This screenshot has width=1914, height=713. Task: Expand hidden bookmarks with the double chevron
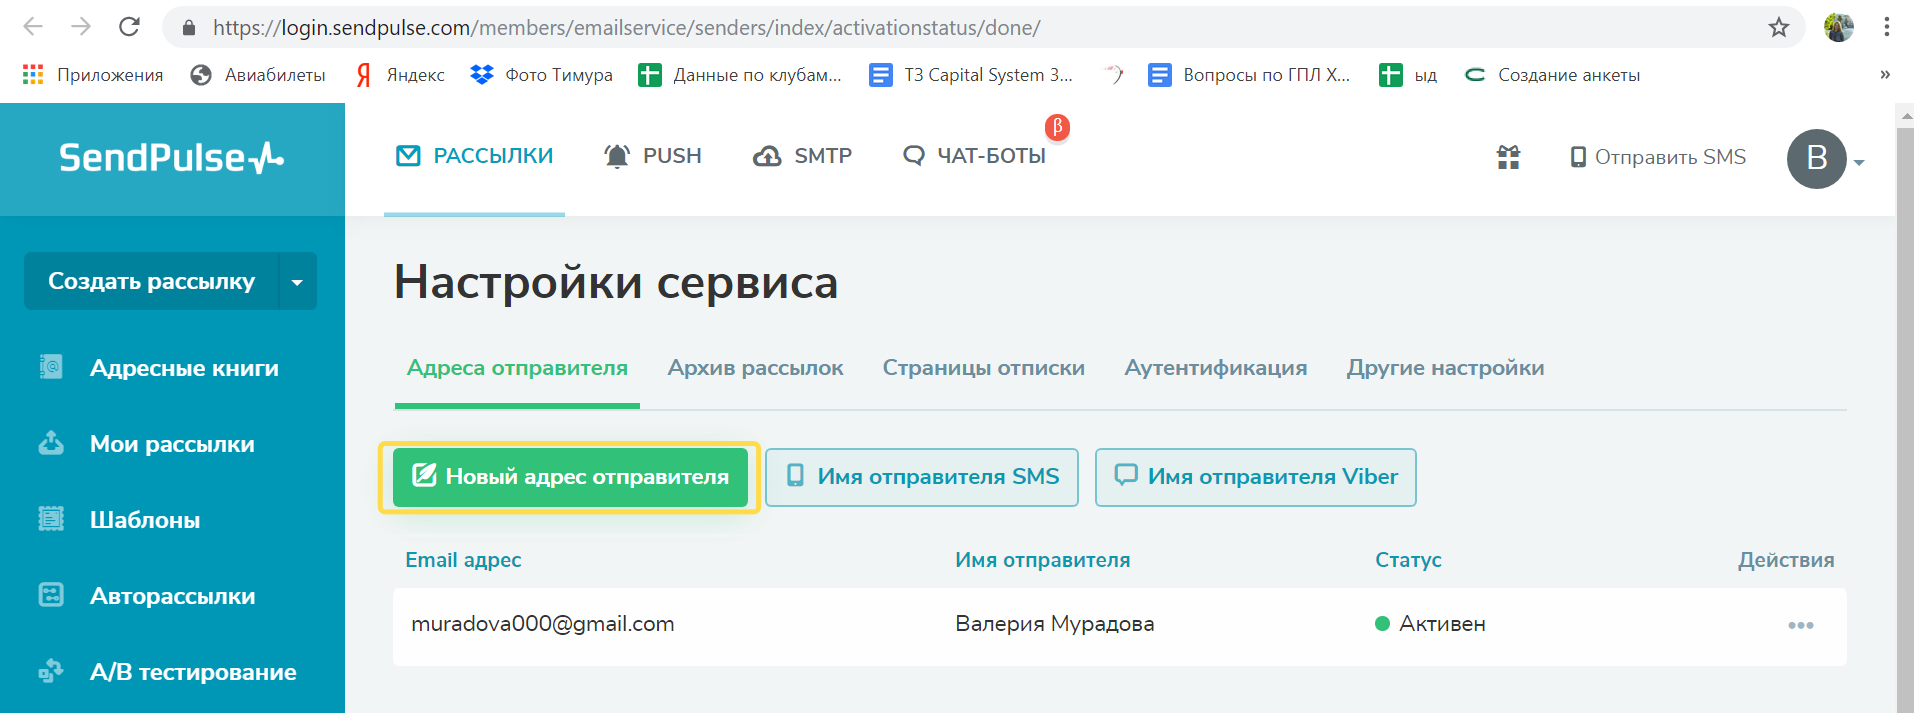(x=1885, y=74)
